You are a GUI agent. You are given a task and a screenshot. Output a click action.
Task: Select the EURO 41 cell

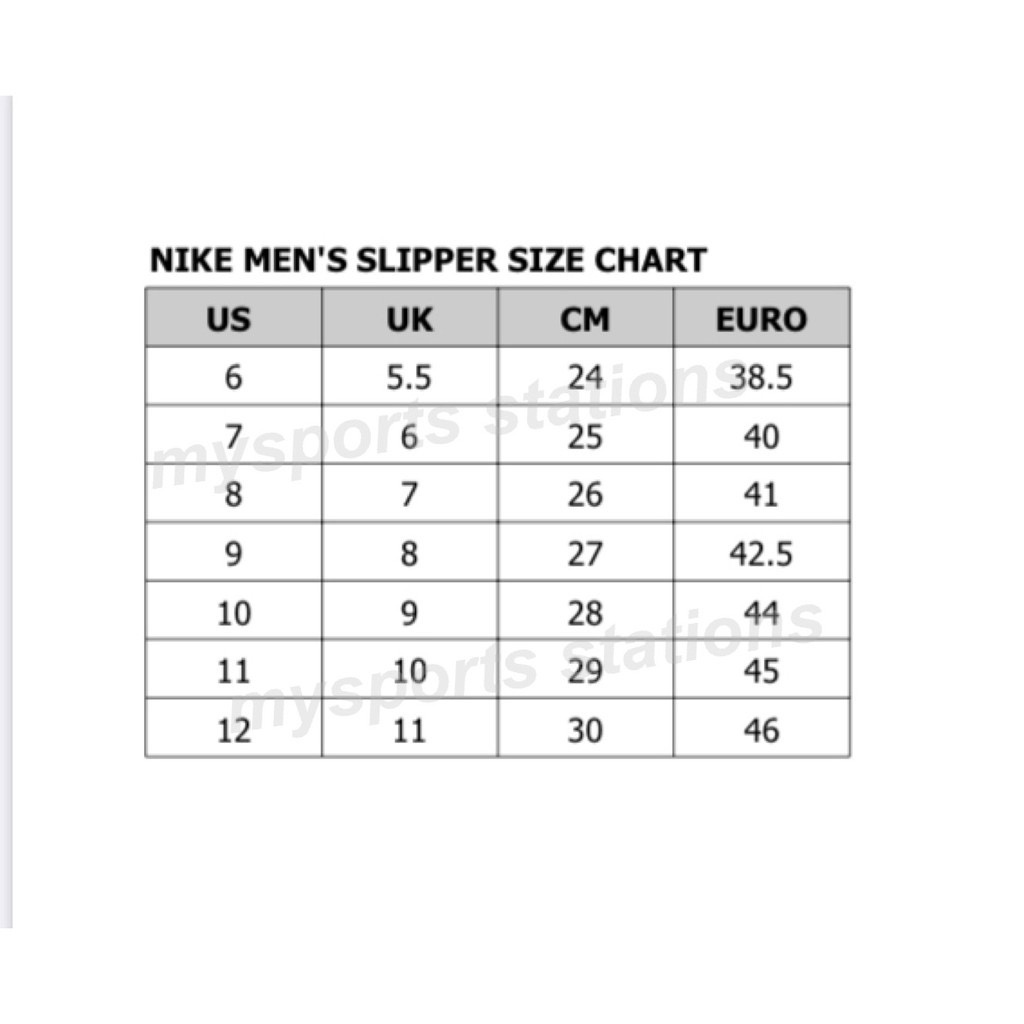coord(761,494)
